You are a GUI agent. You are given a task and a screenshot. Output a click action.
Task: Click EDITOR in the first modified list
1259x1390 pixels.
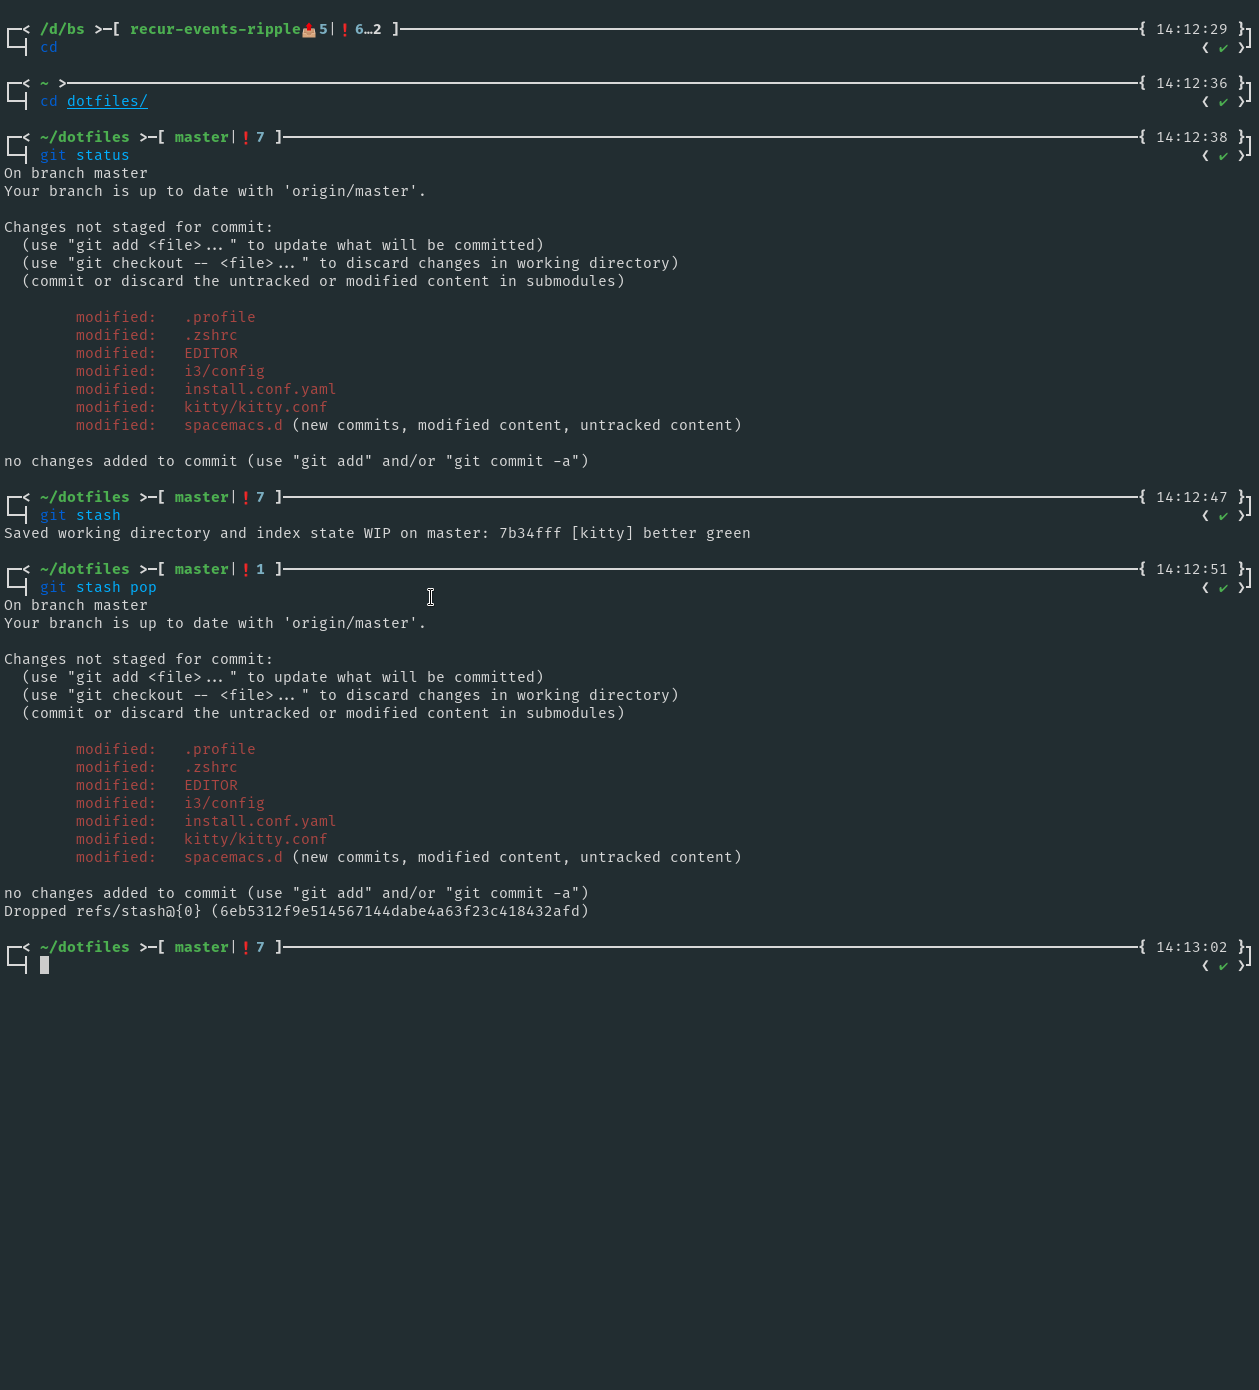click(x=211, y=353)
